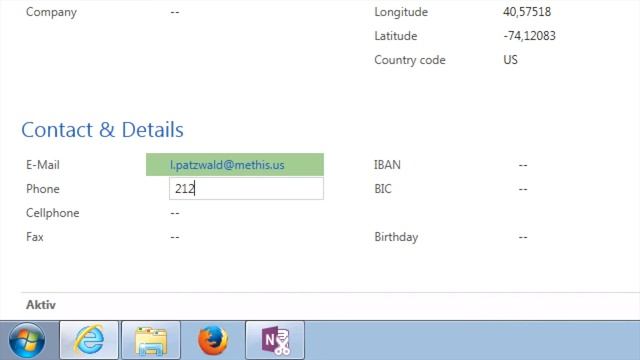Click the BIC field label
640x360 pixels.
[x=383, y=189]
